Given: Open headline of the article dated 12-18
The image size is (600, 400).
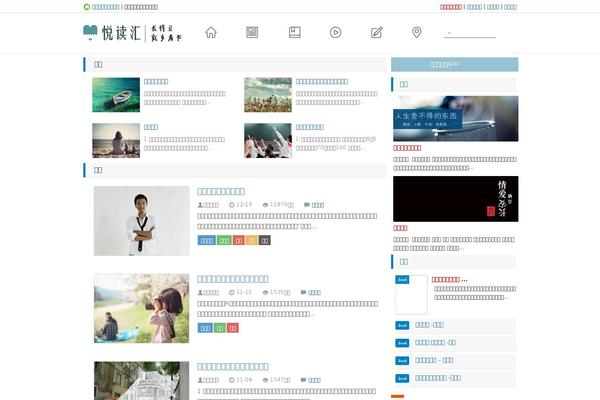Looking at the screenshot, I should 221,191.
